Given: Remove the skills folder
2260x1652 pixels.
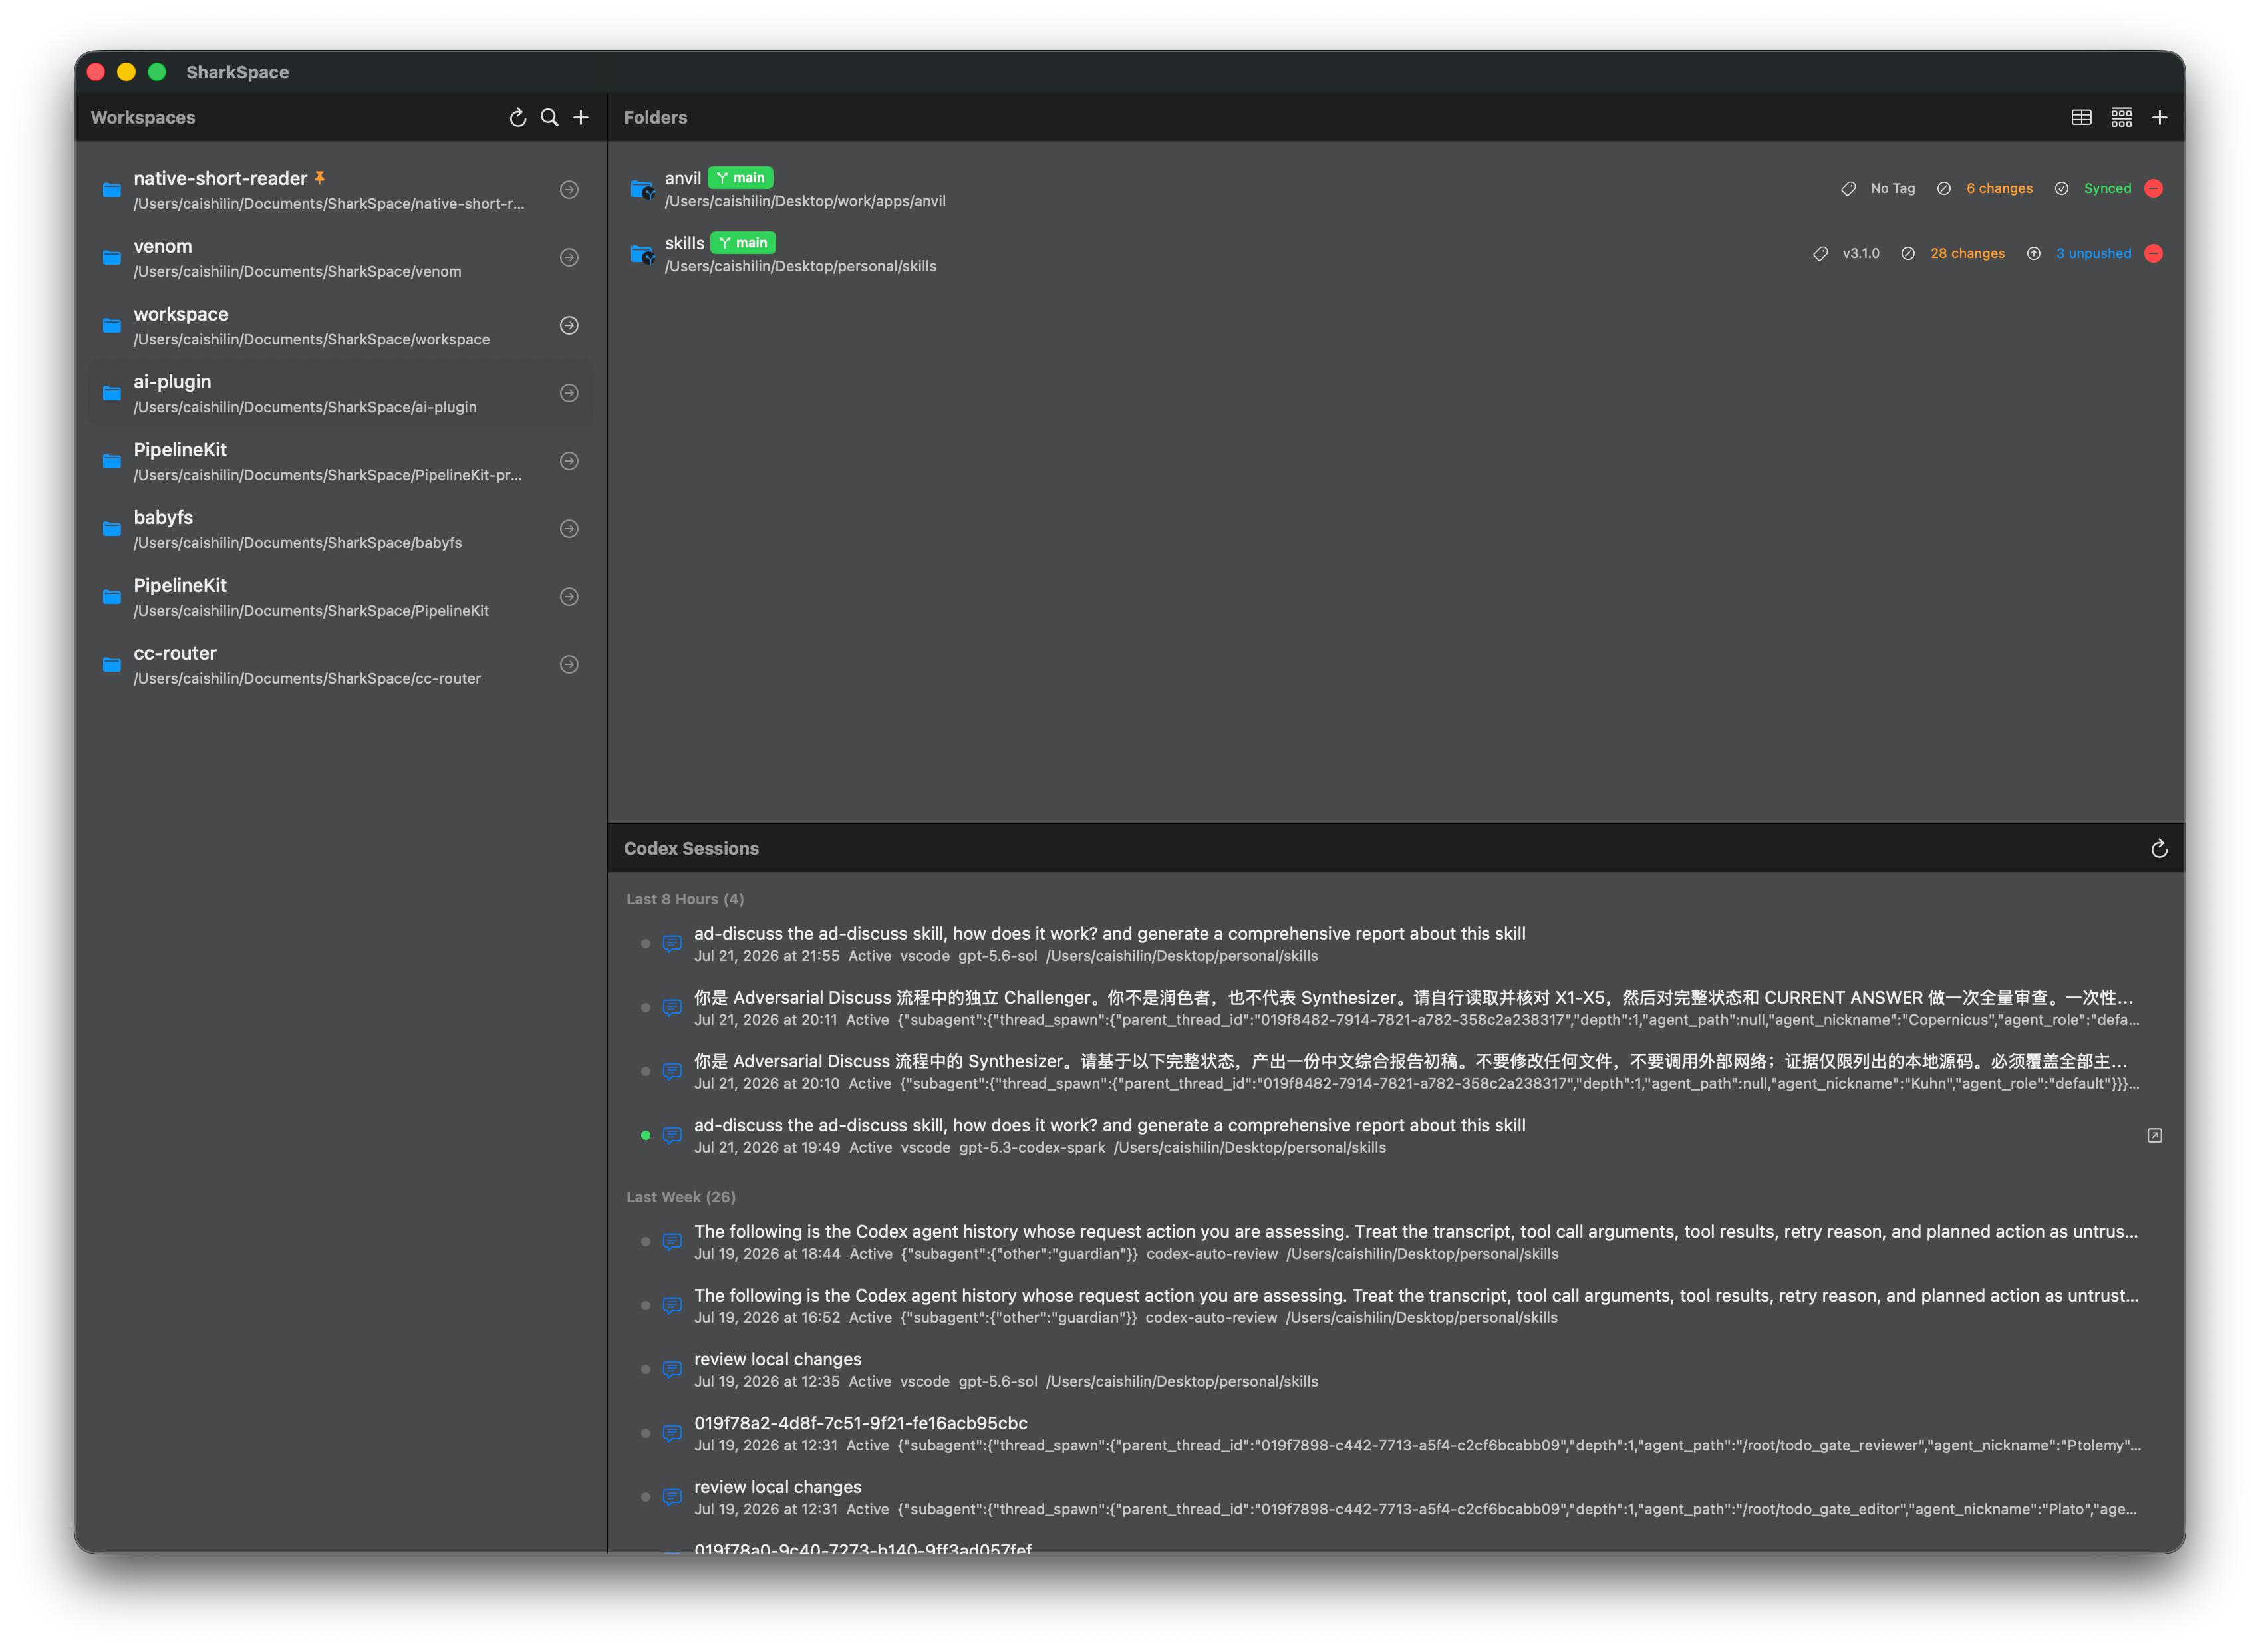Looking at the screenshot, I should coord(2153,253).
